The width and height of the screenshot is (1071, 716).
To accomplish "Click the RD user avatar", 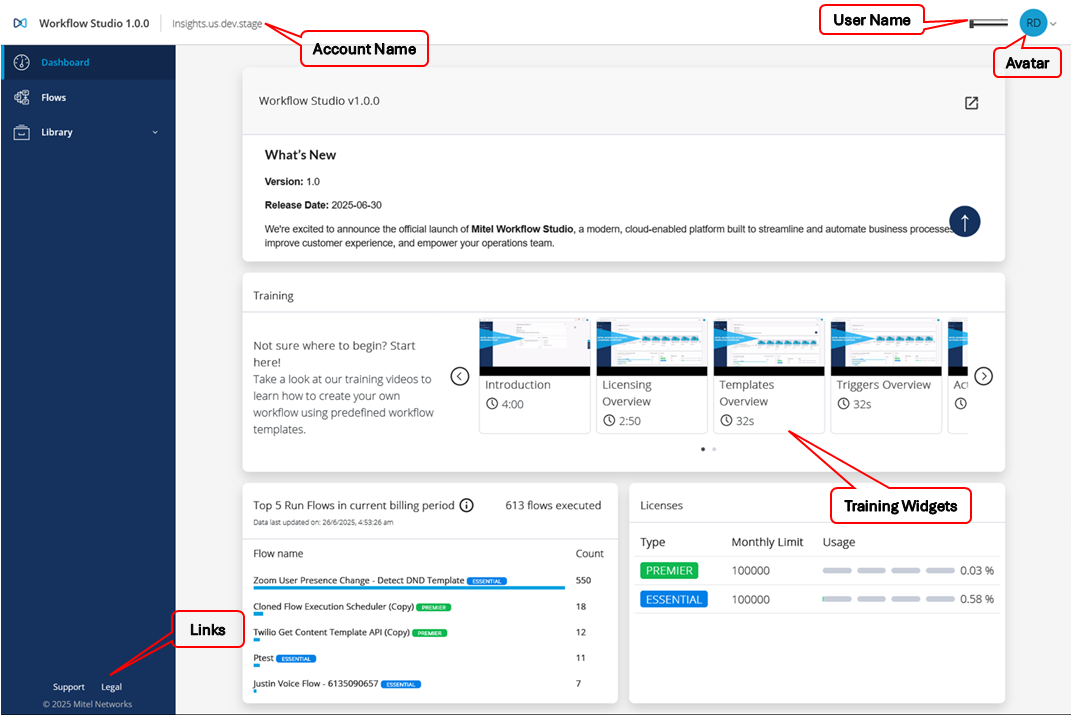I will click(x=1033, y=23).
